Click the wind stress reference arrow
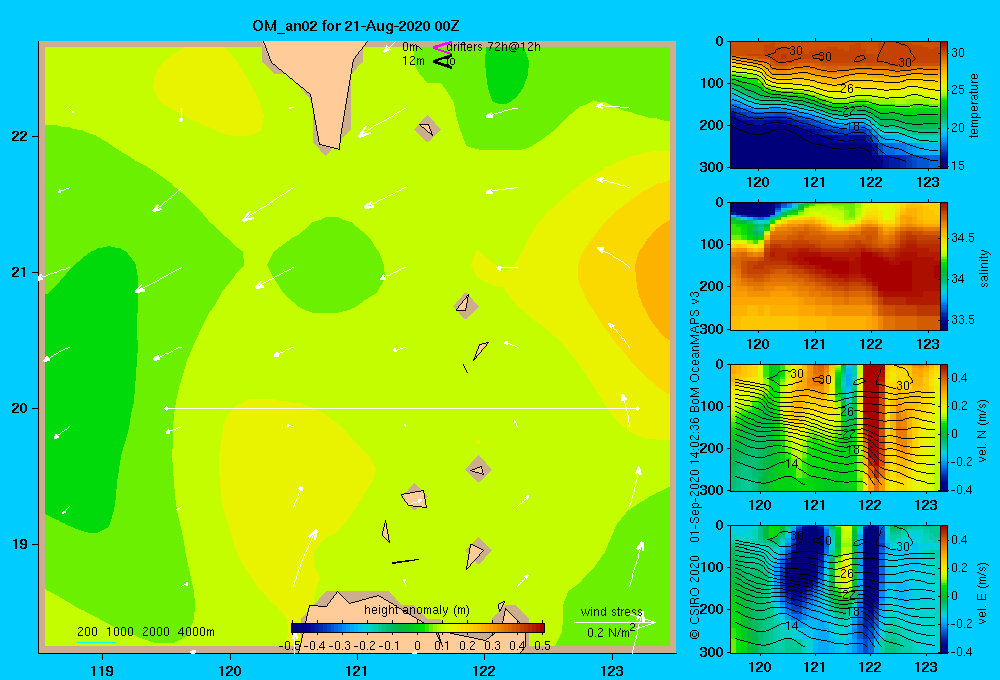The height and width of the screenshot is (680, 1000). click(614, 622)
